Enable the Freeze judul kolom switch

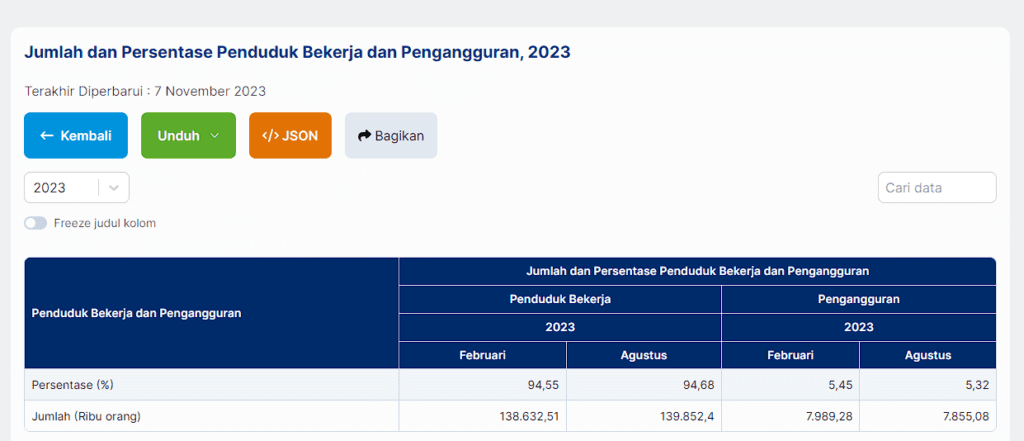pyautogui.click(x=36, y=223)
